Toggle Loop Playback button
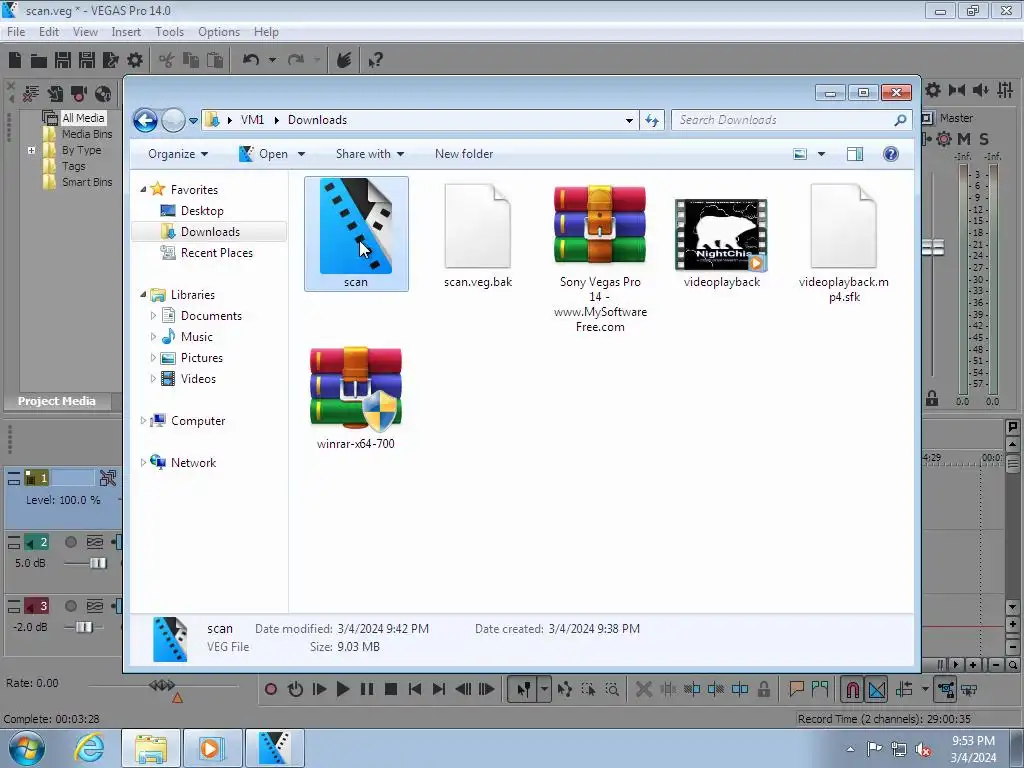Image resolution: width=1024 pixels, height=768 pixels. [x=295, y=689]
